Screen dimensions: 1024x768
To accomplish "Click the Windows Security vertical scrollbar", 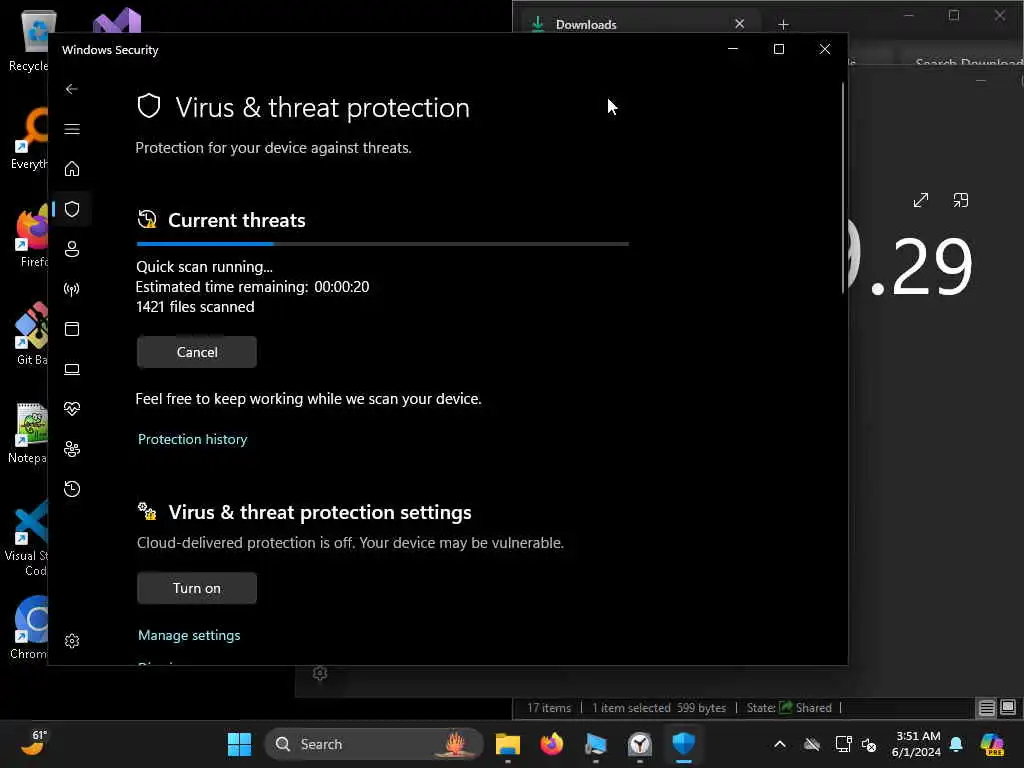I will tap(842, 188).
